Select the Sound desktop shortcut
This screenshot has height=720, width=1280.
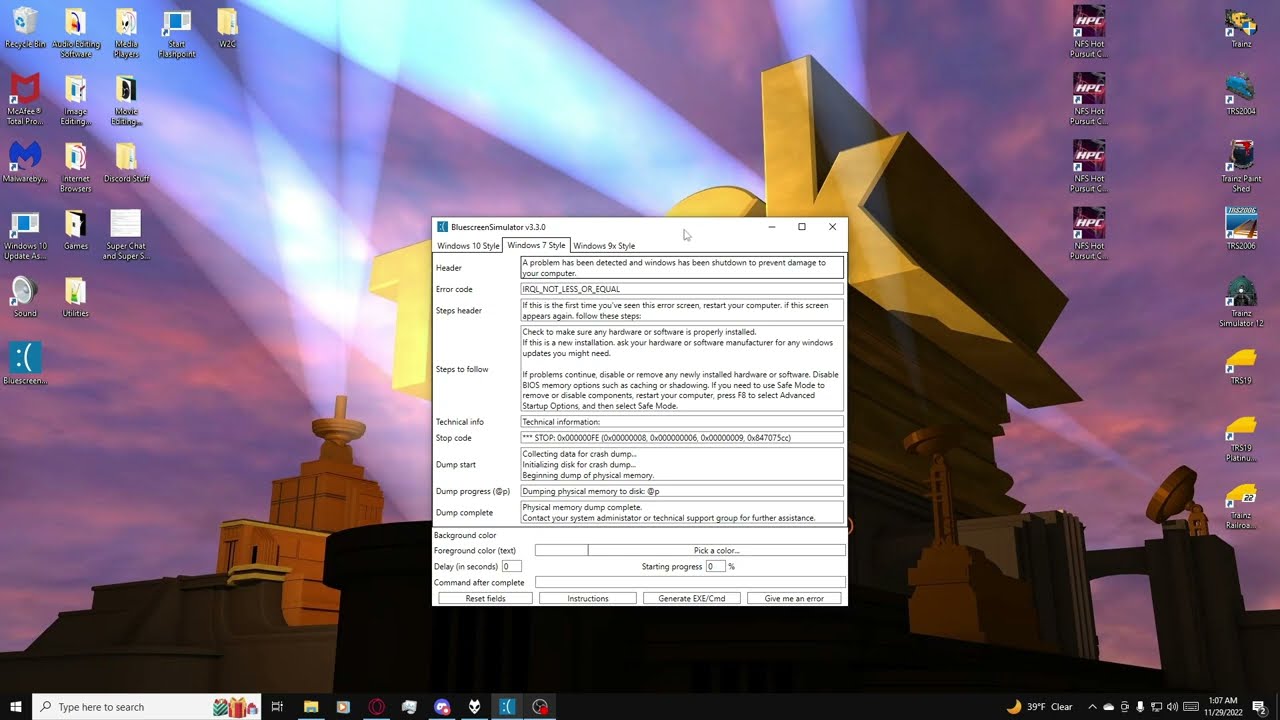coord(25,296)
